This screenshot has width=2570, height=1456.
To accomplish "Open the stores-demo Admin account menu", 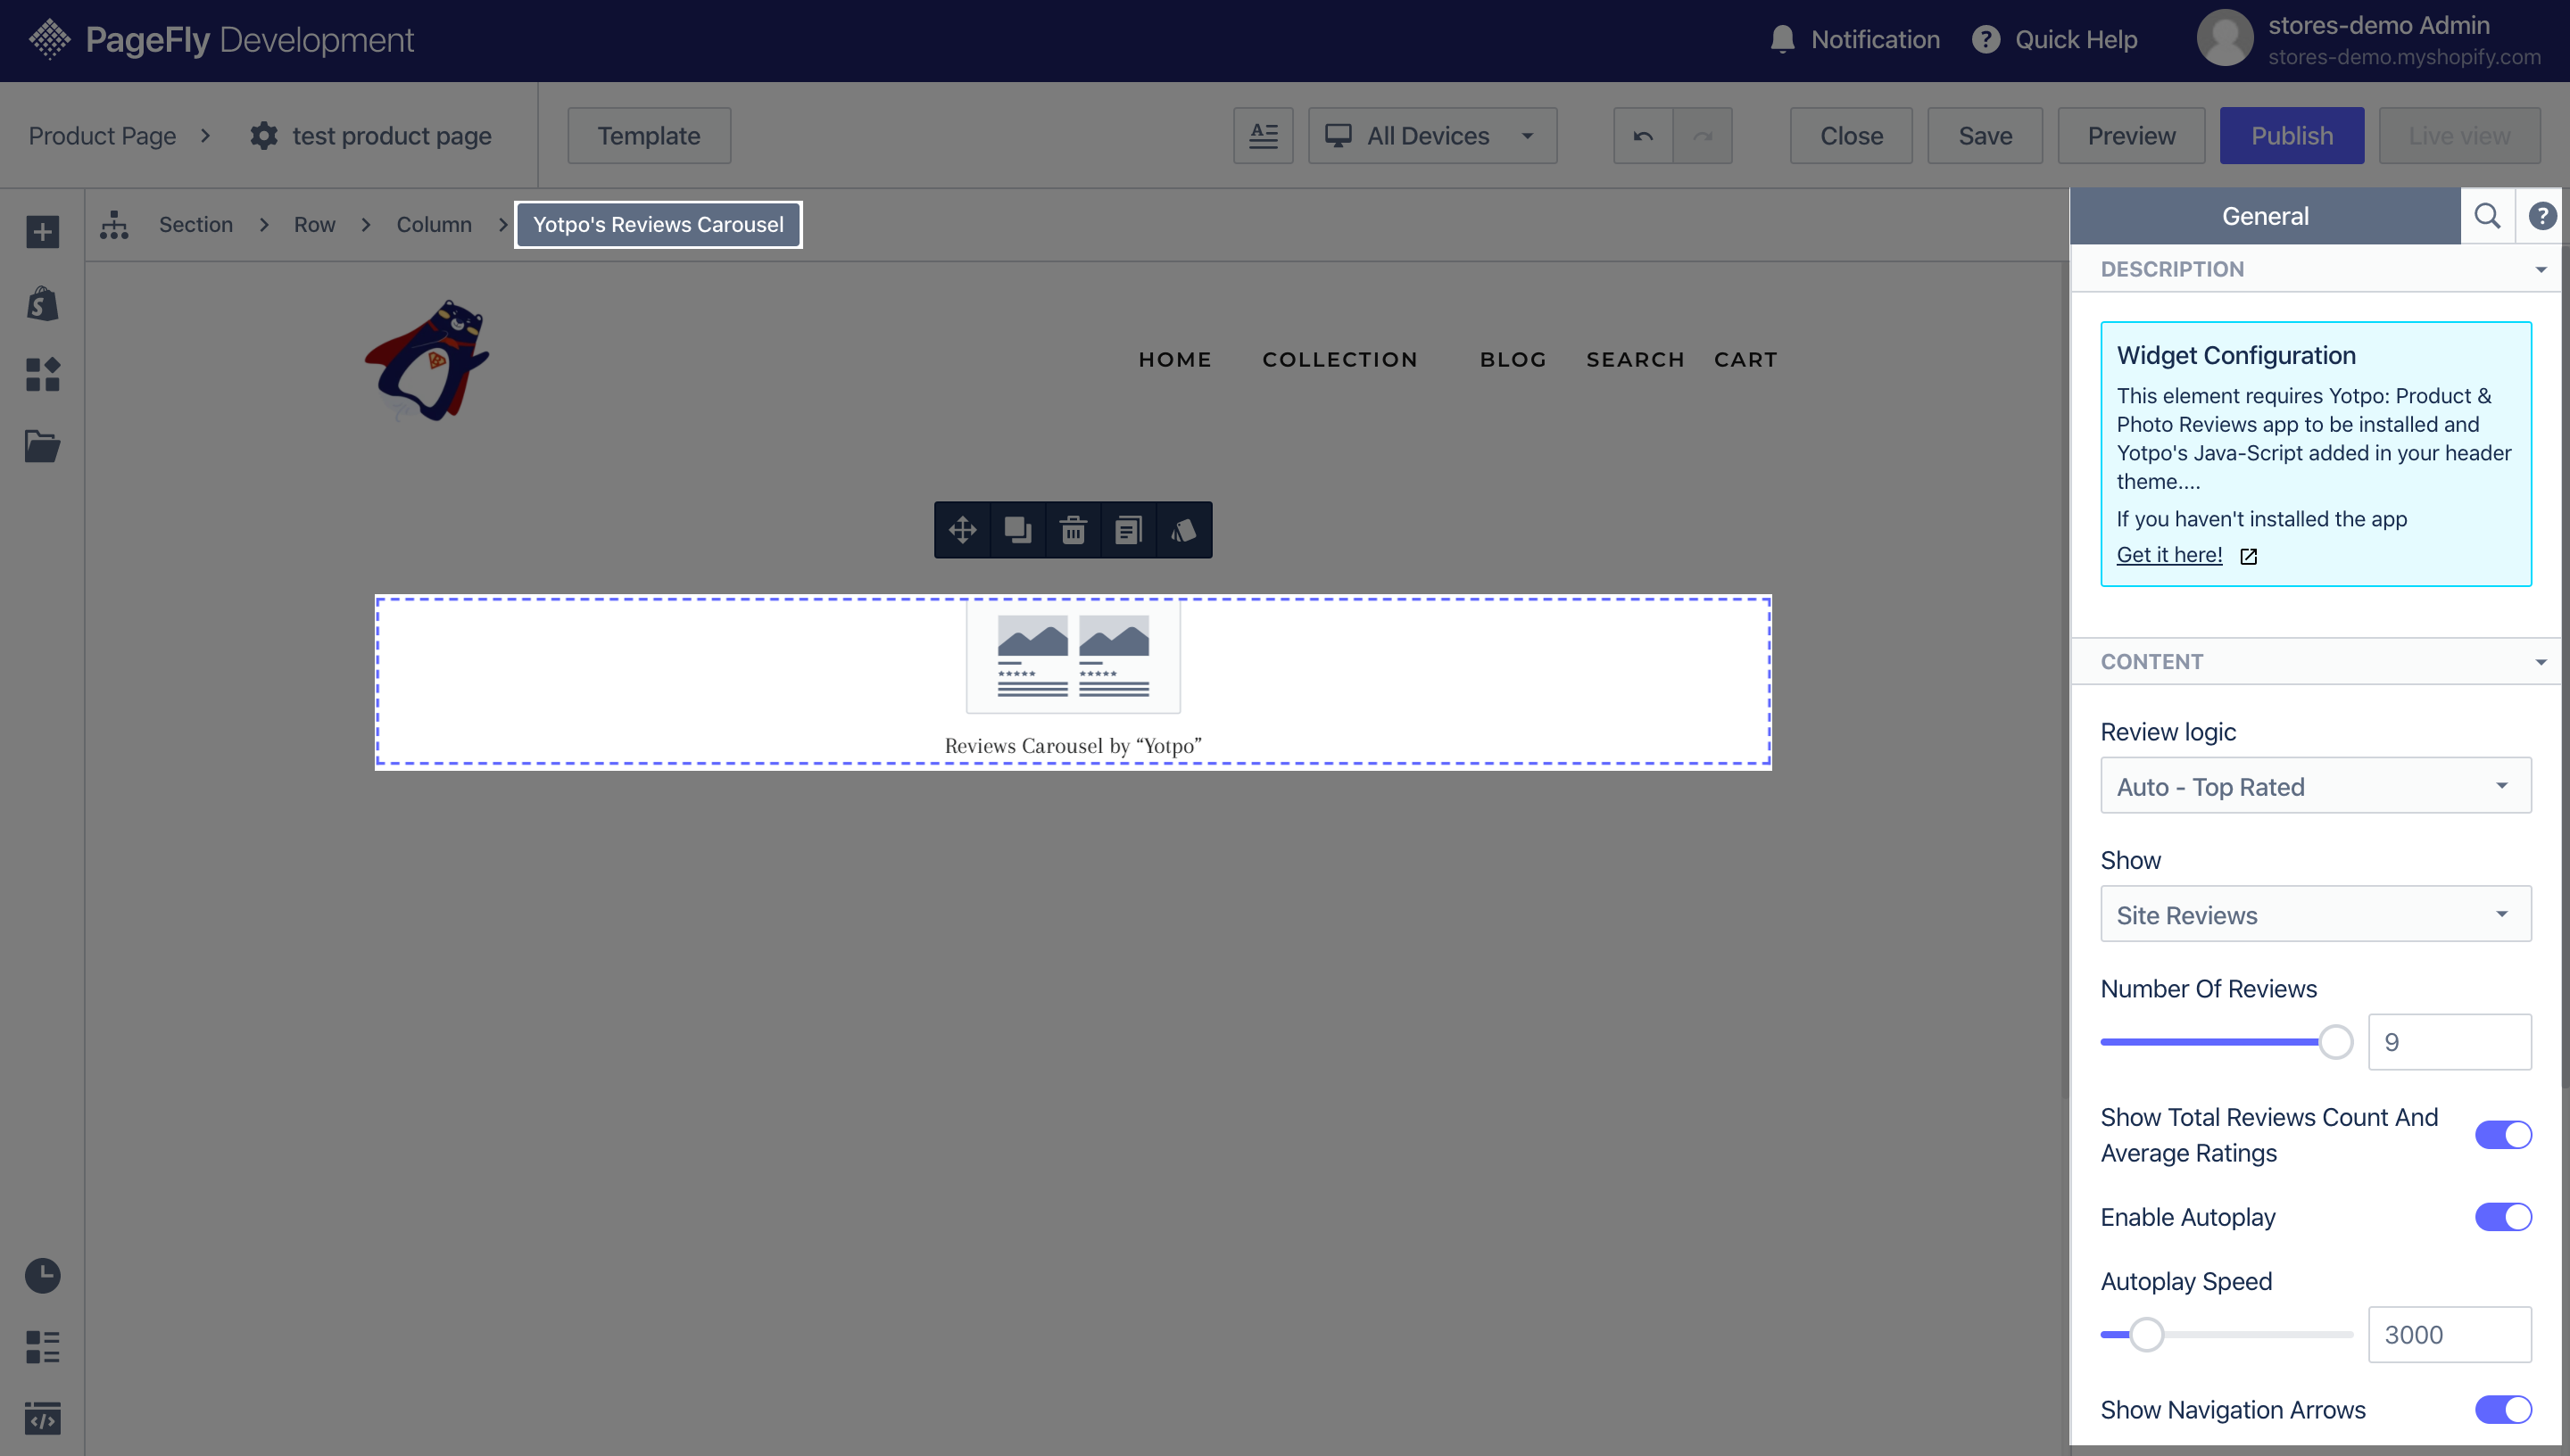I will click(2369, 39).
